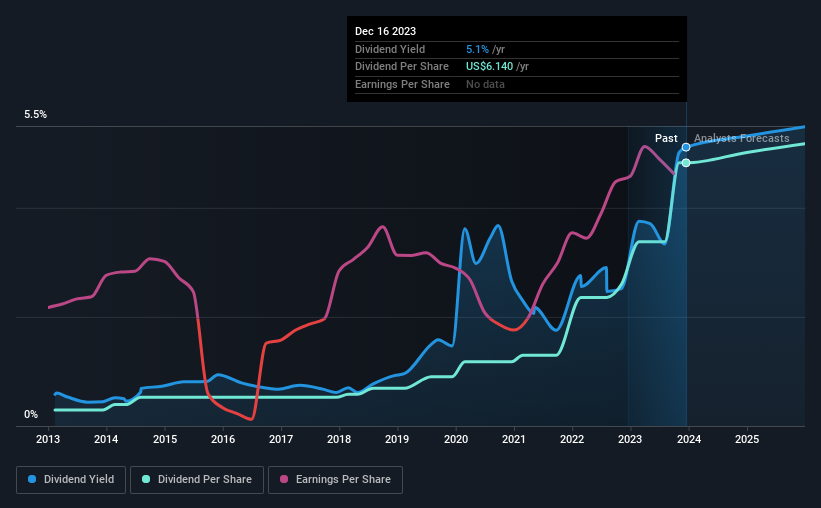Image resolution: width=821 pixels, height=508 pixels.
Task: Select the teal Dividend Per Share data point marker
Action: [686, 163]
